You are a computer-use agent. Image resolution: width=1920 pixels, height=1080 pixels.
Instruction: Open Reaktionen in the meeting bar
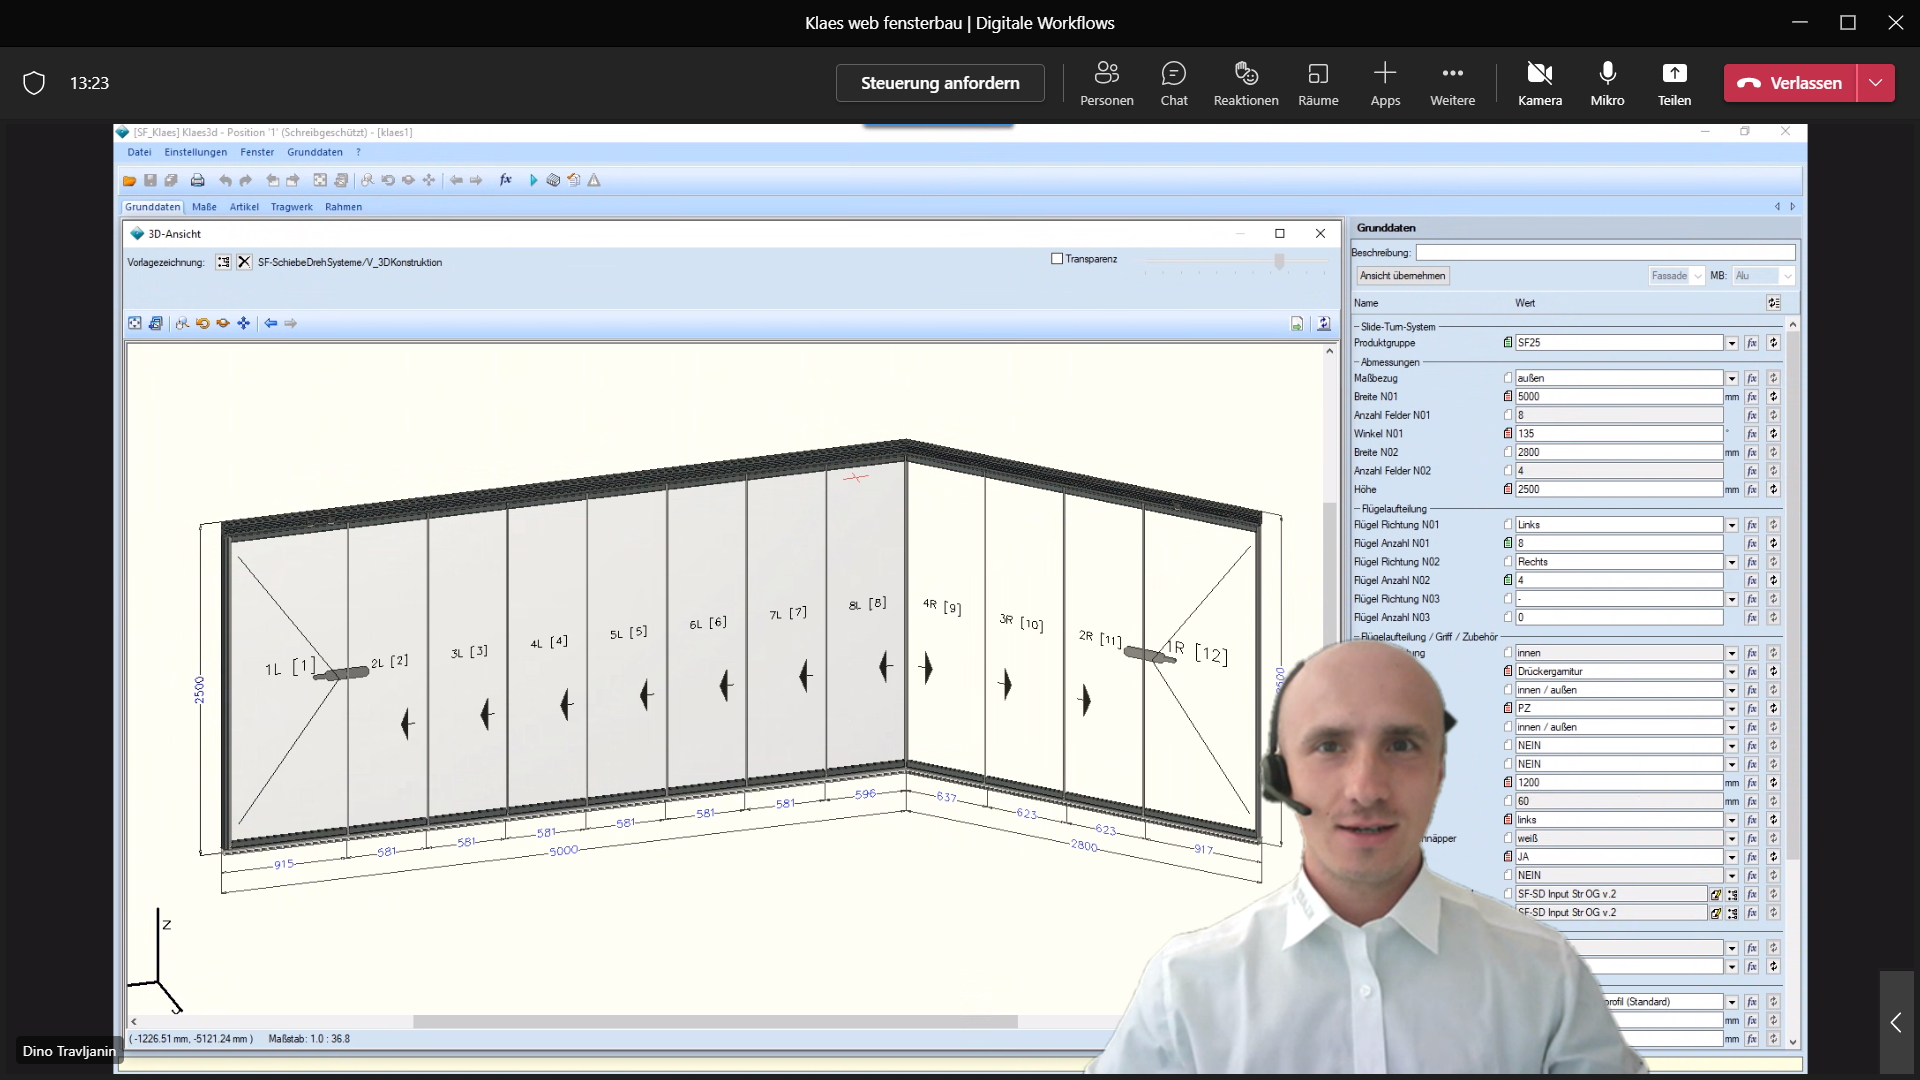(x=1246, y=83)
